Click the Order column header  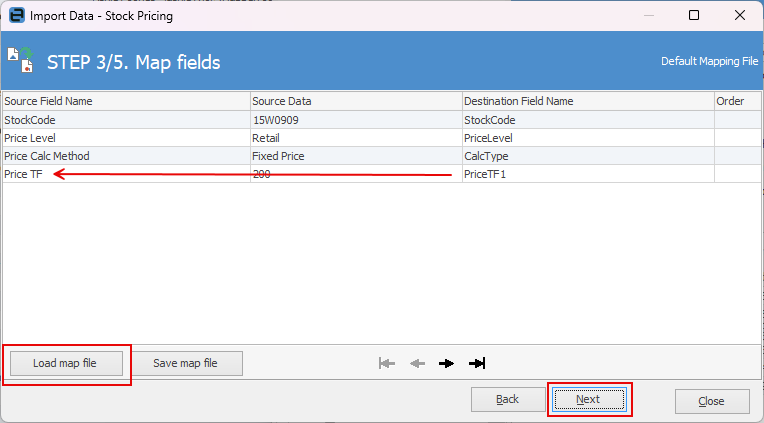point(737,101)
